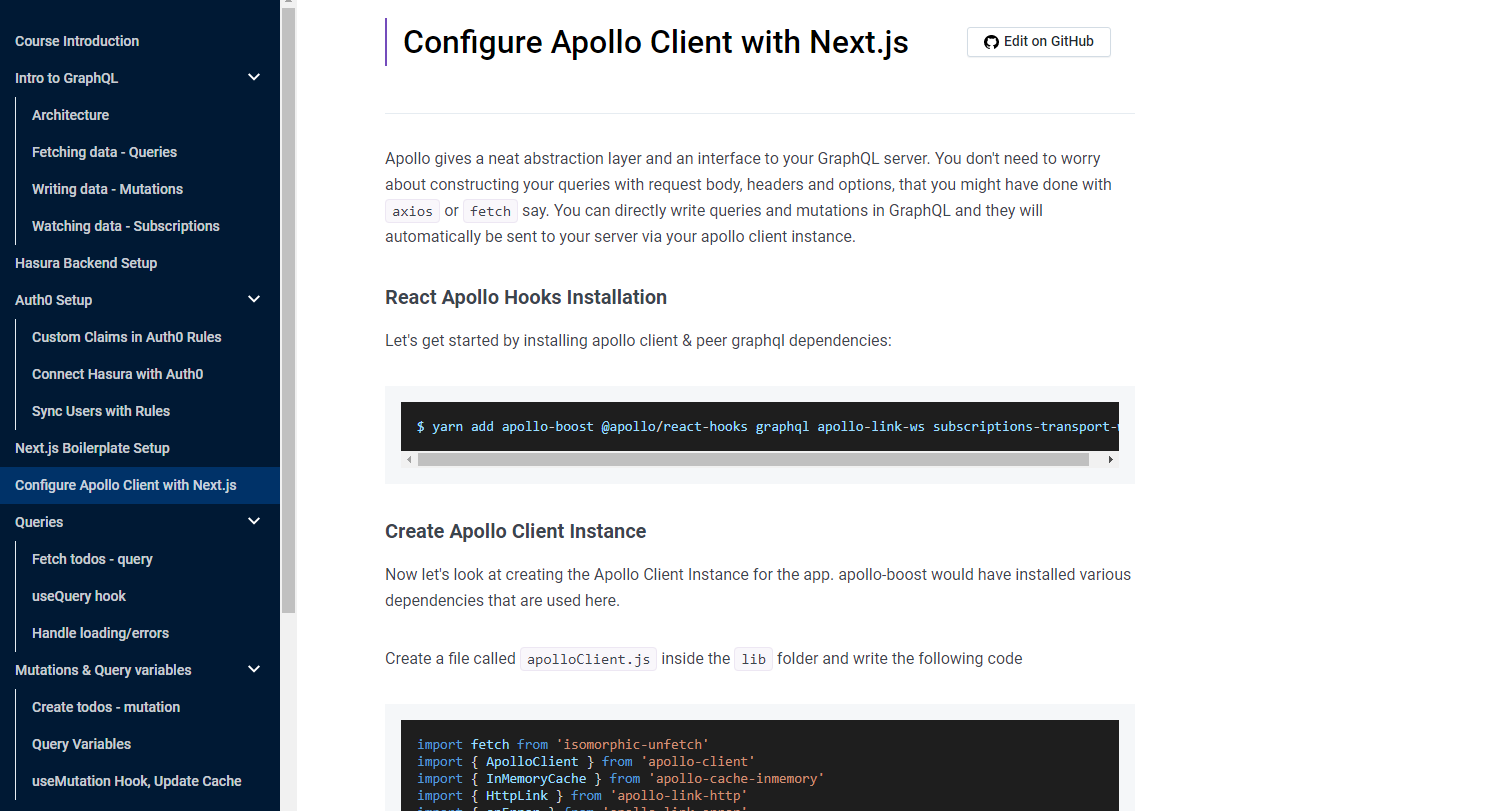The image size is (1492, 811).
Task: Open the Architecture lesson
Action: (70, 115)
